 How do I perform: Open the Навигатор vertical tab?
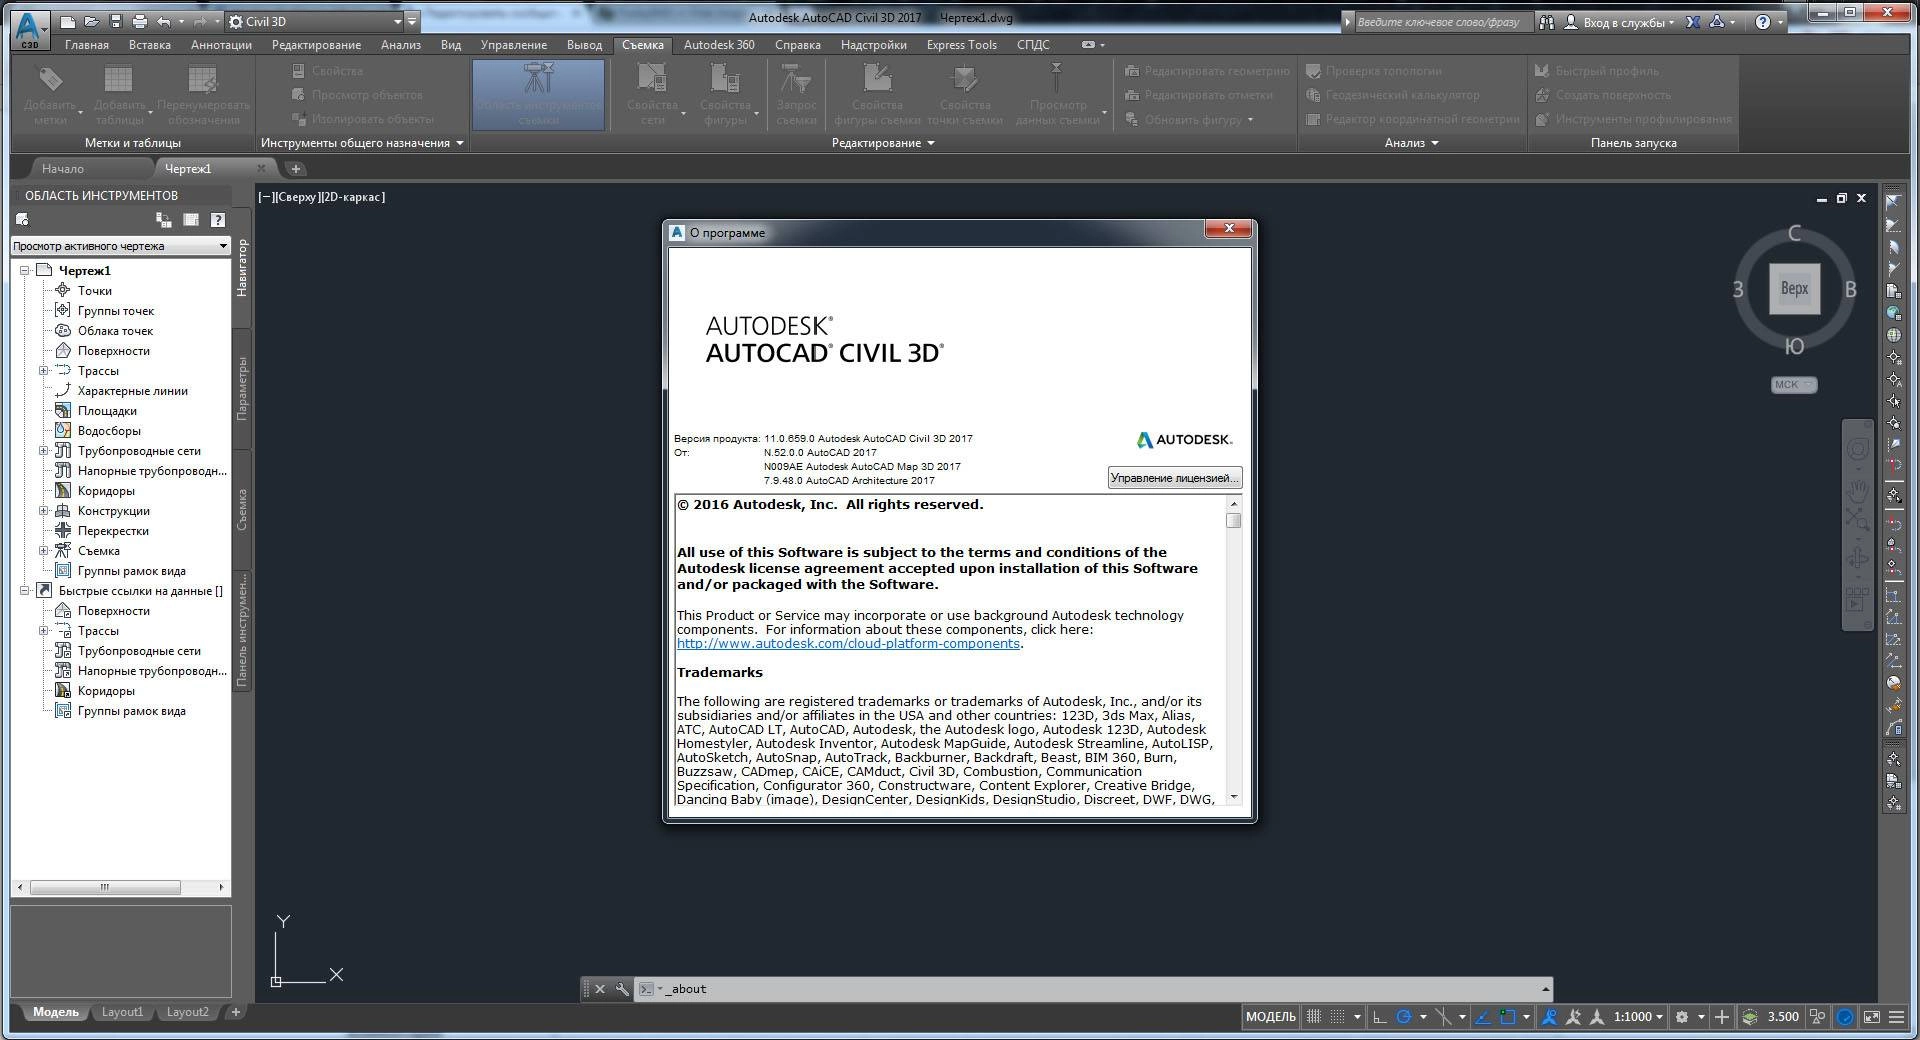[242, 268]
